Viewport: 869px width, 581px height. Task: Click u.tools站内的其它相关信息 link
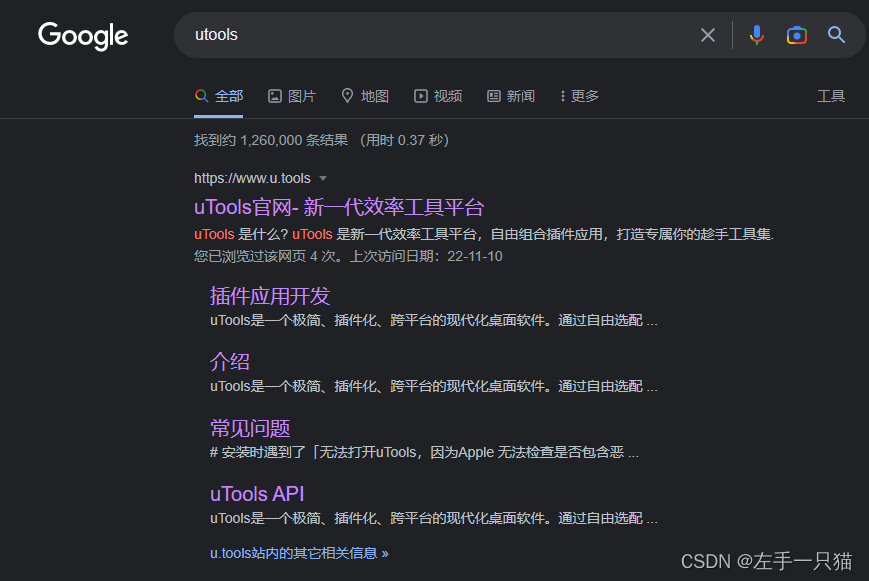tap(299, 553)
